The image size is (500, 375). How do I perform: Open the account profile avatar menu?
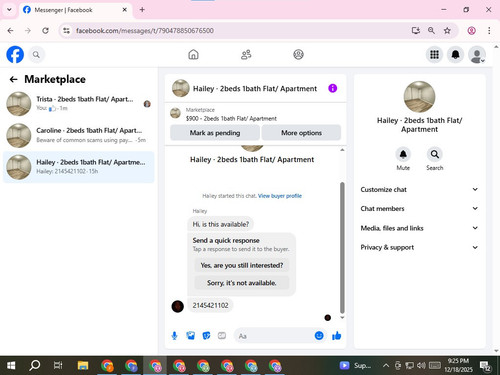(477, 54)
